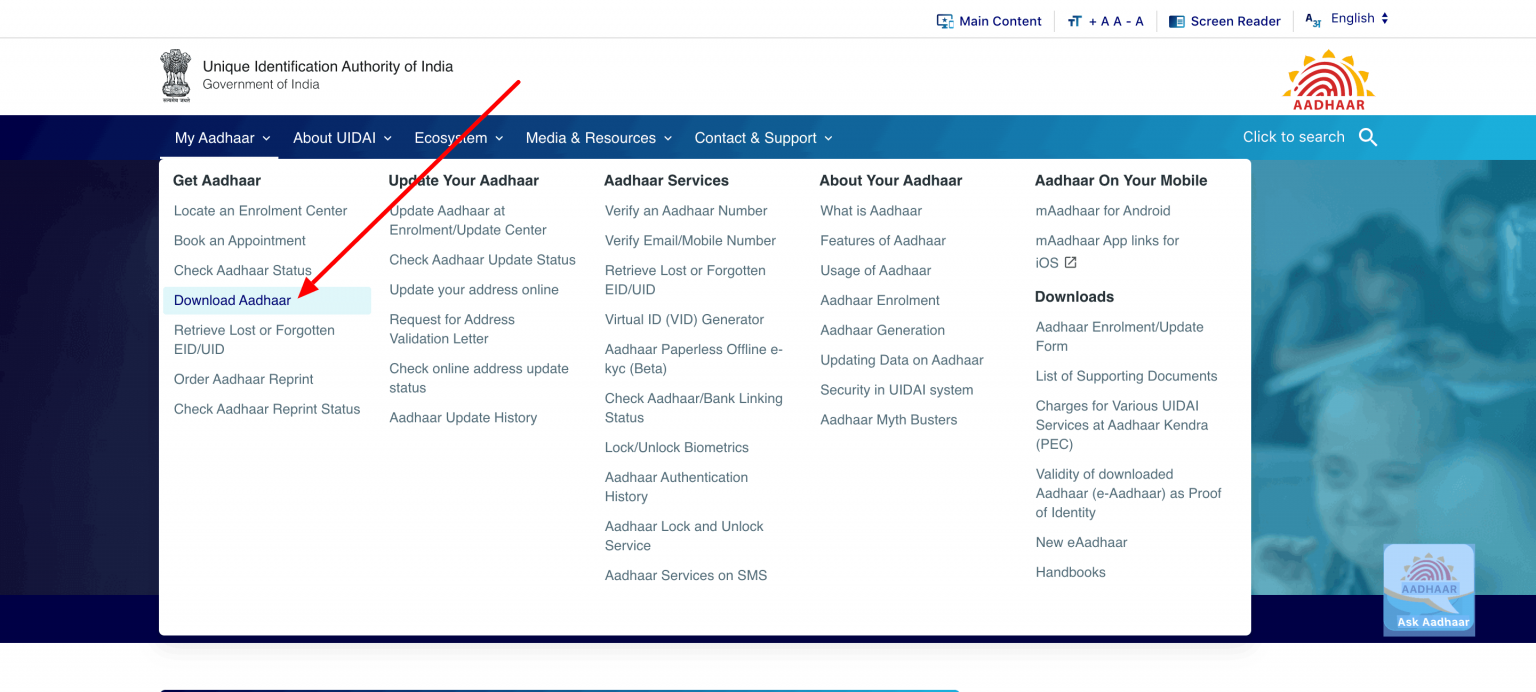The height and width of the screenshot is (692, 1536).
Task: Click the Main Content skip icon
Action: (944, 21)
